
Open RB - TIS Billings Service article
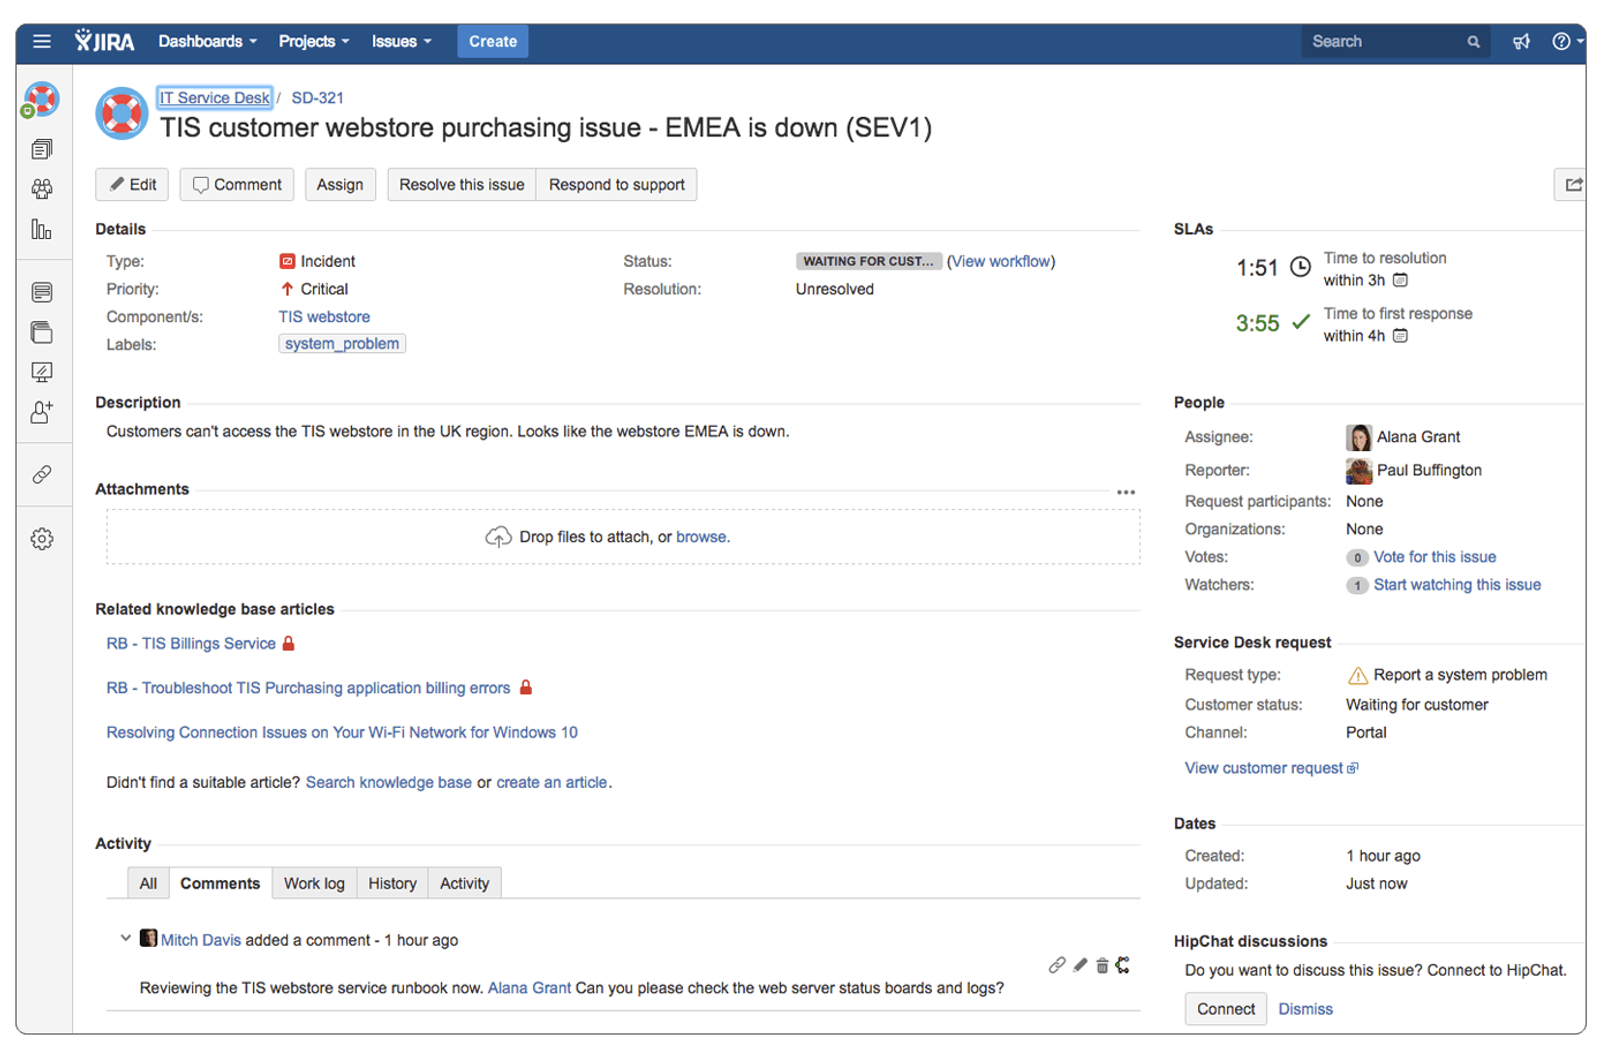click(191, 644)
